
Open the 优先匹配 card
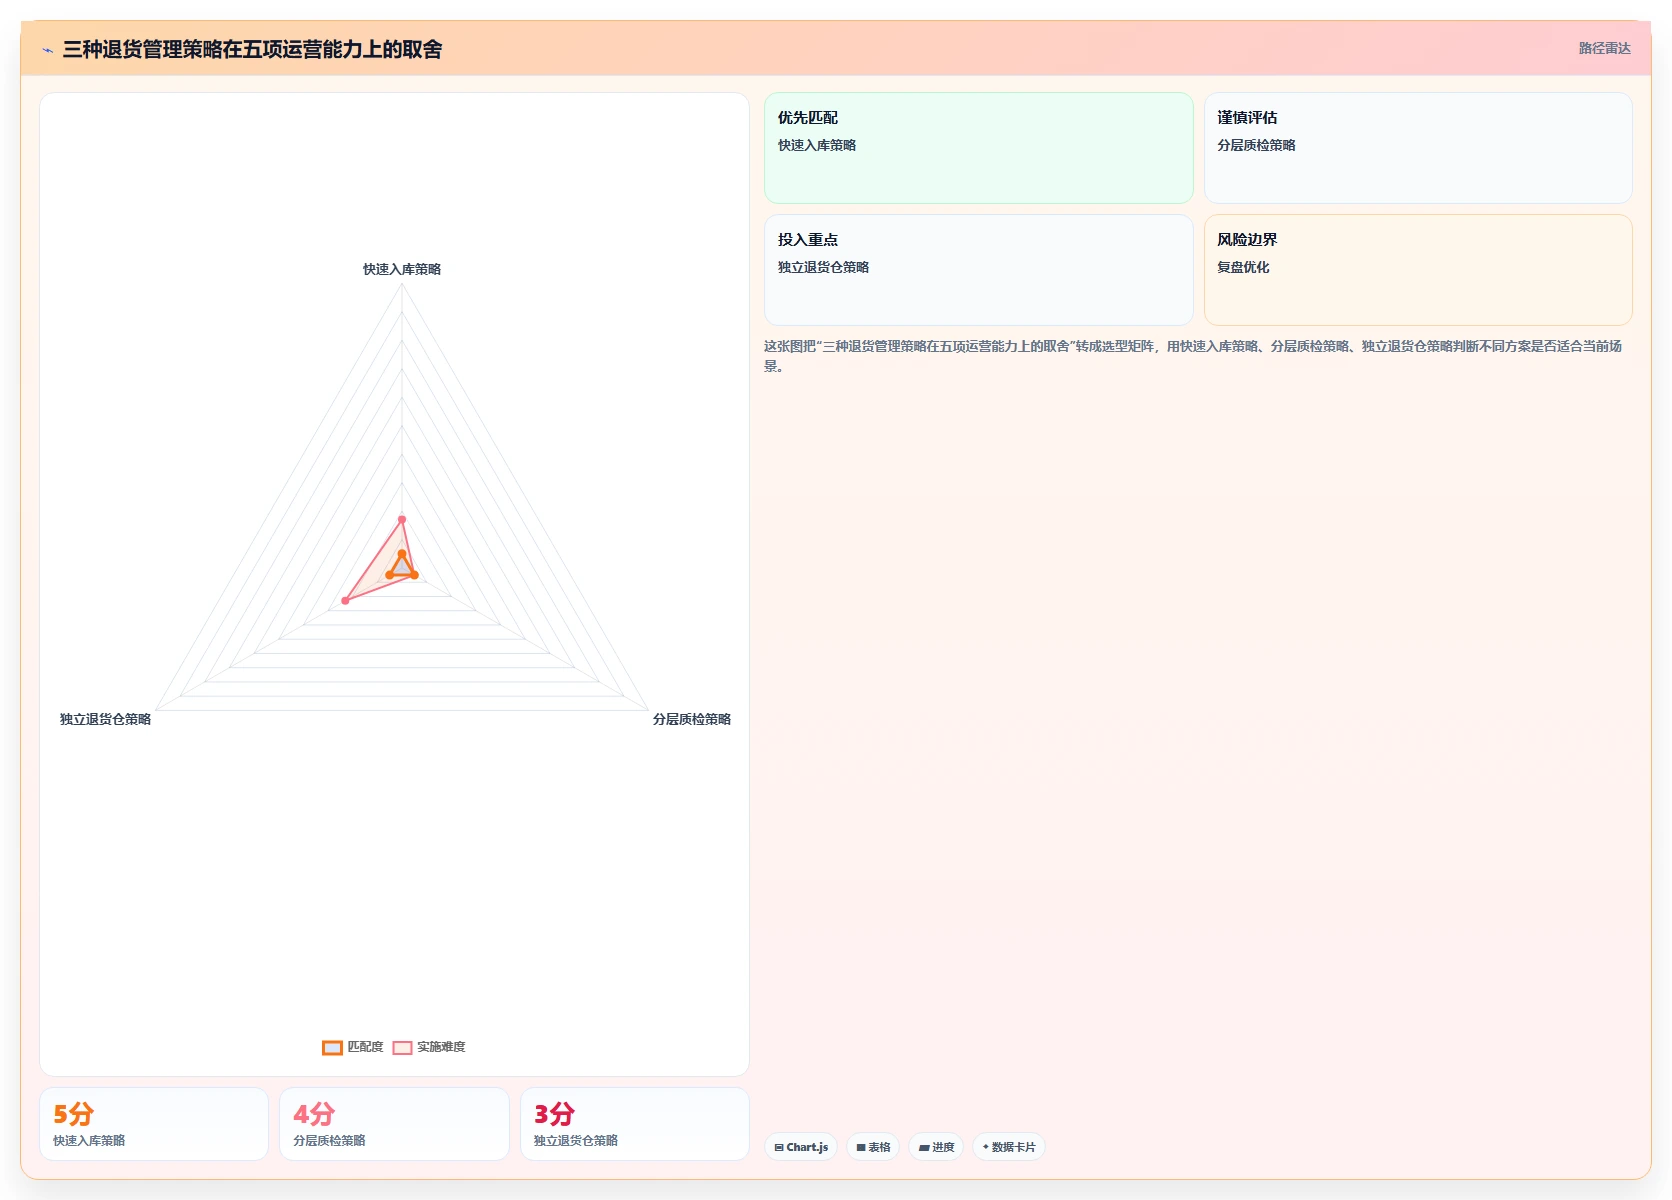coord(979,148)
